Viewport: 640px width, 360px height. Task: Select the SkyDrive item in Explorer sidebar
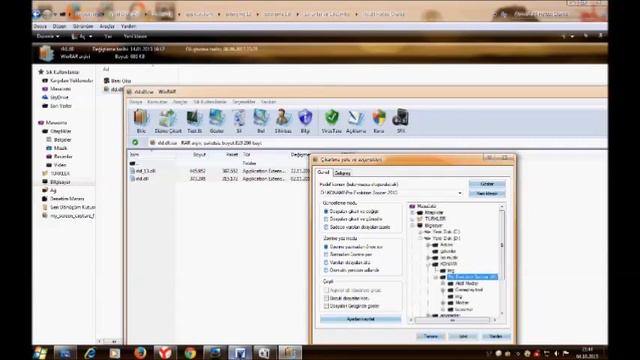pyautogui.click(x=56, y=97)
